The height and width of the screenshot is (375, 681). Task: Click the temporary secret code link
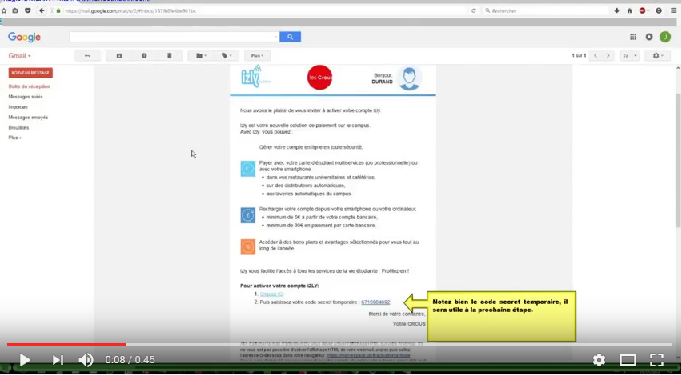point(376,302)
